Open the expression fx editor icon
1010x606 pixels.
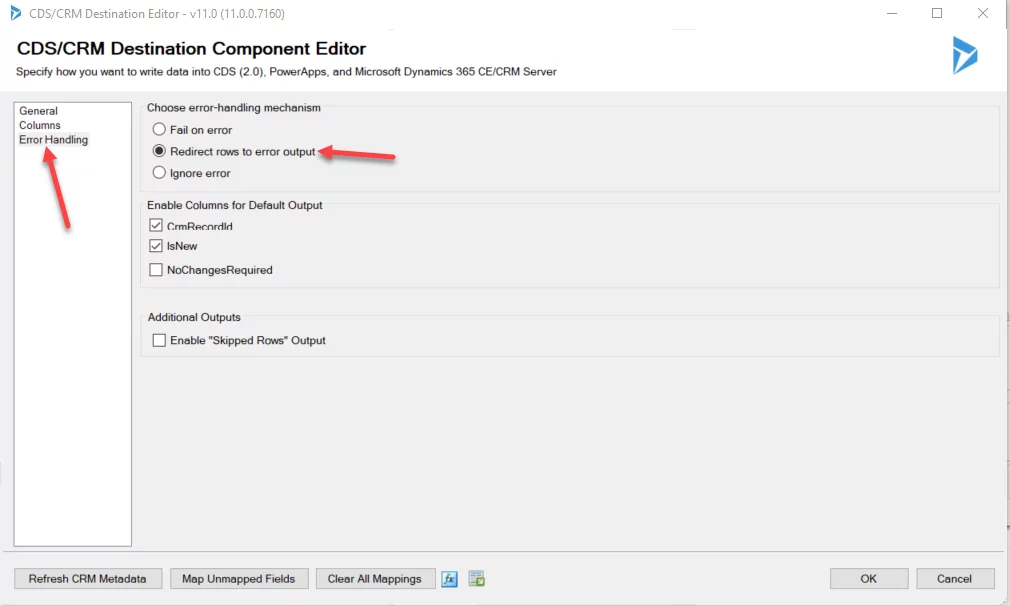coord(450,579)
